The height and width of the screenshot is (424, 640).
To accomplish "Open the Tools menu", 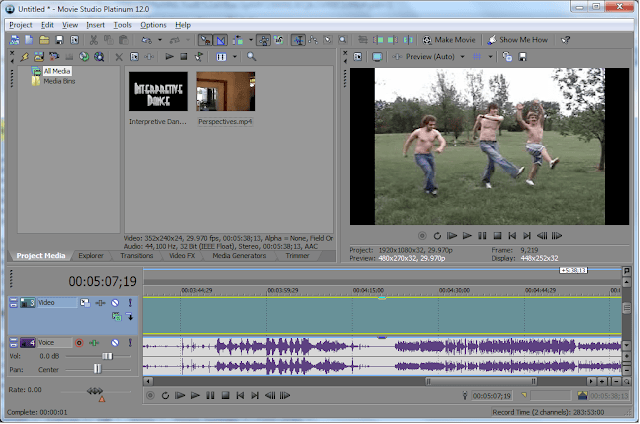I will coord(122,24).
